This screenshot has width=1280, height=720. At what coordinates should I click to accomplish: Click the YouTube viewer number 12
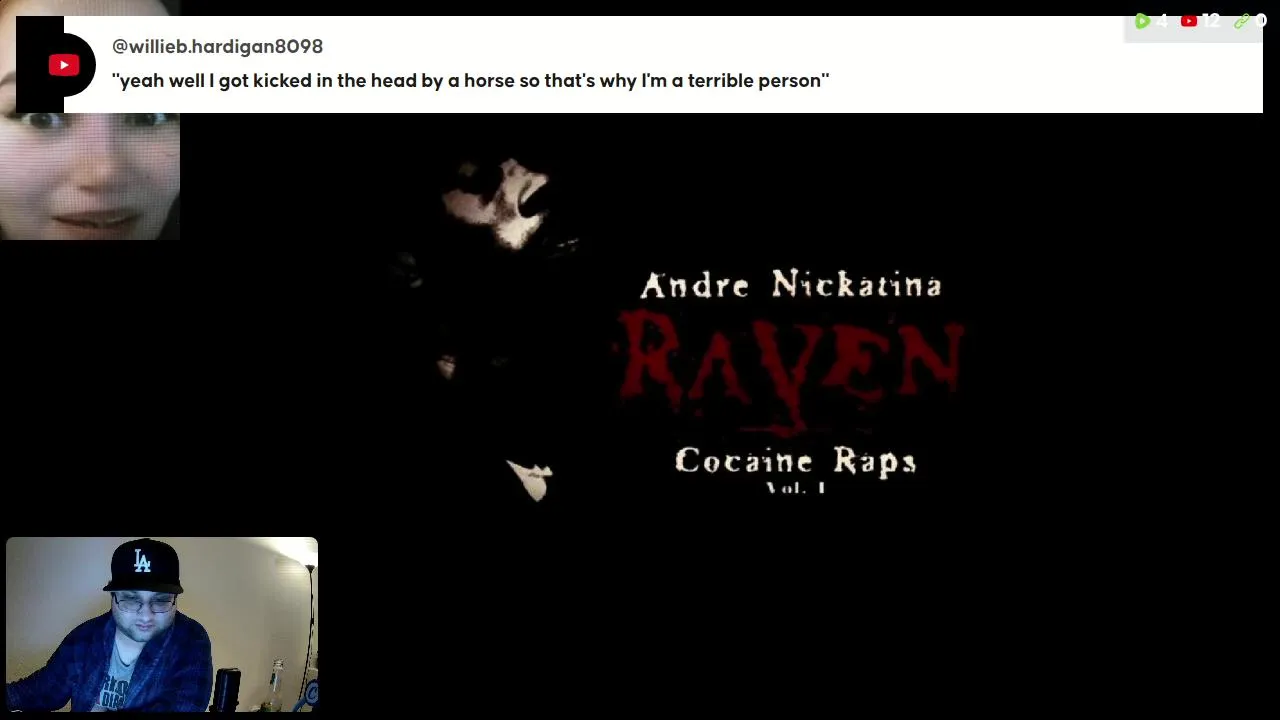(1210, 21)
